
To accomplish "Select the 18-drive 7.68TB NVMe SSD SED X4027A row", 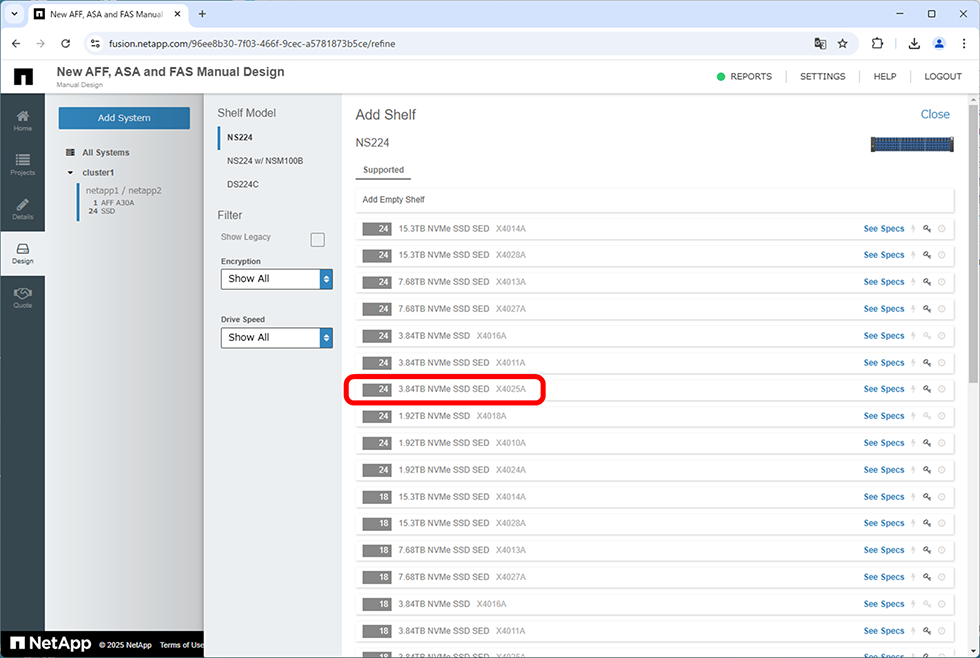I will click(x=655, y=577).
